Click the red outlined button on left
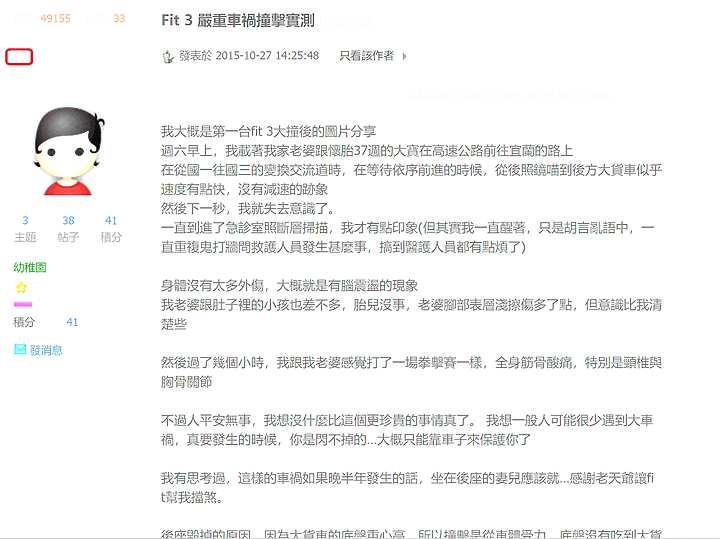The width and height of the screenshot is (720, 539). click(19, 57)
